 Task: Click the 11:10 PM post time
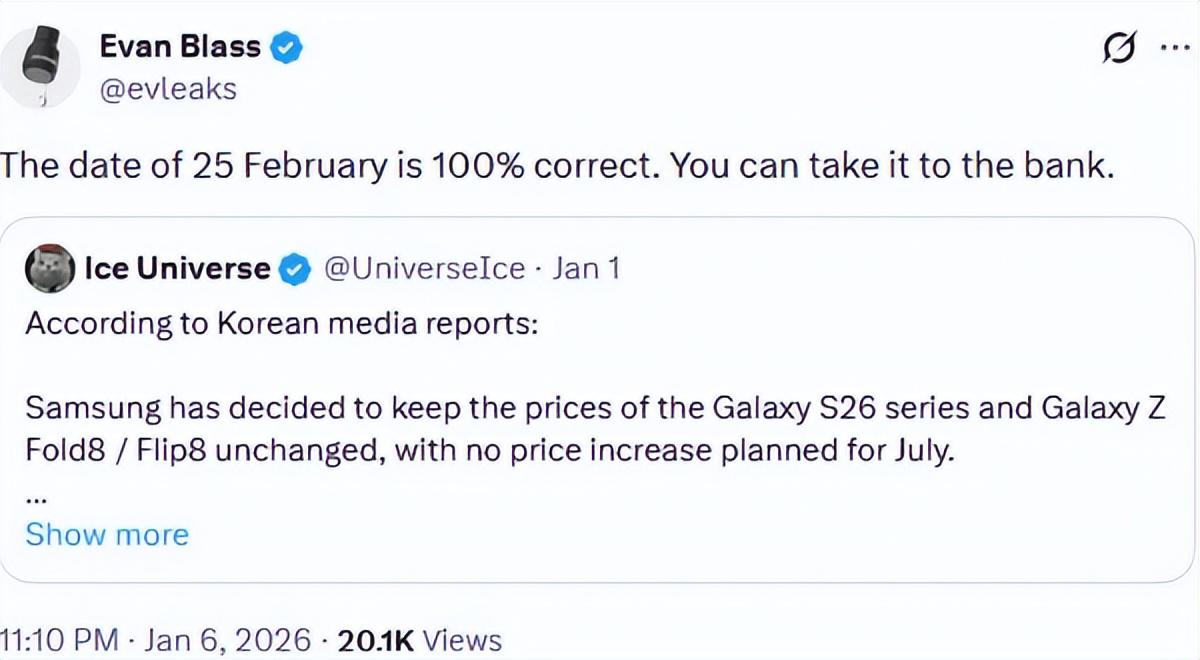[58, 640]
